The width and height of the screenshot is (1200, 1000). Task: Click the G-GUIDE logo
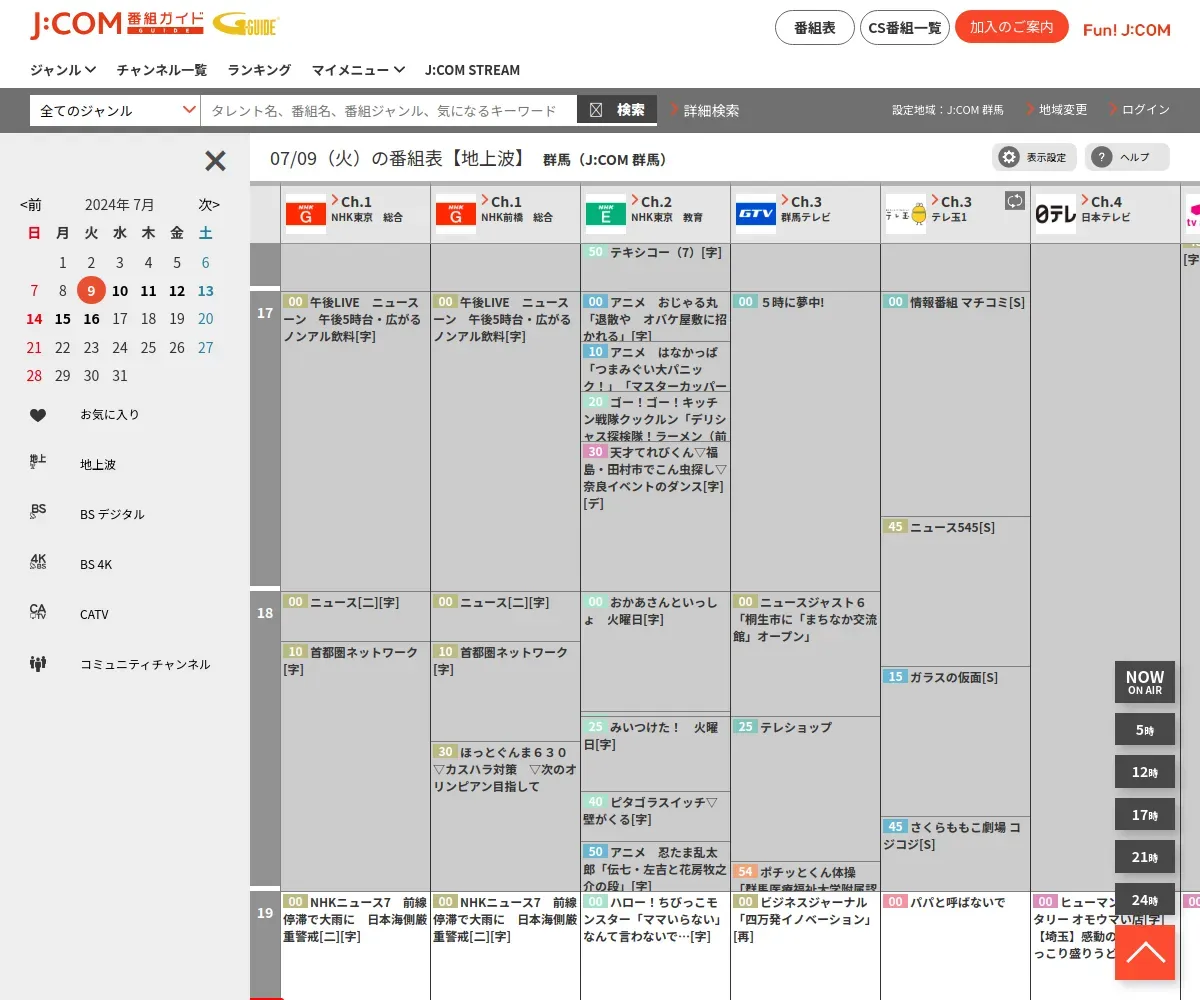[x=245, y=25]
